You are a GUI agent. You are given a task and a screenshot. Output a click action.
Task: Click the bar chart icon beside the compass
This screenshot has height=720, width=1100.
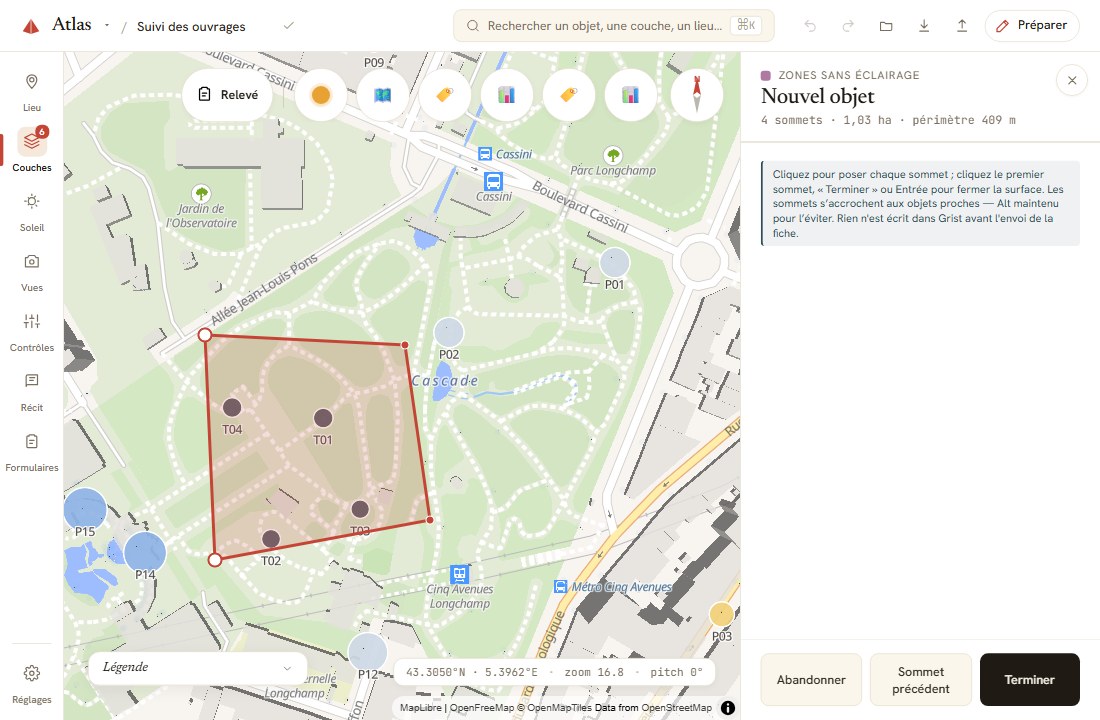(631, 95)
